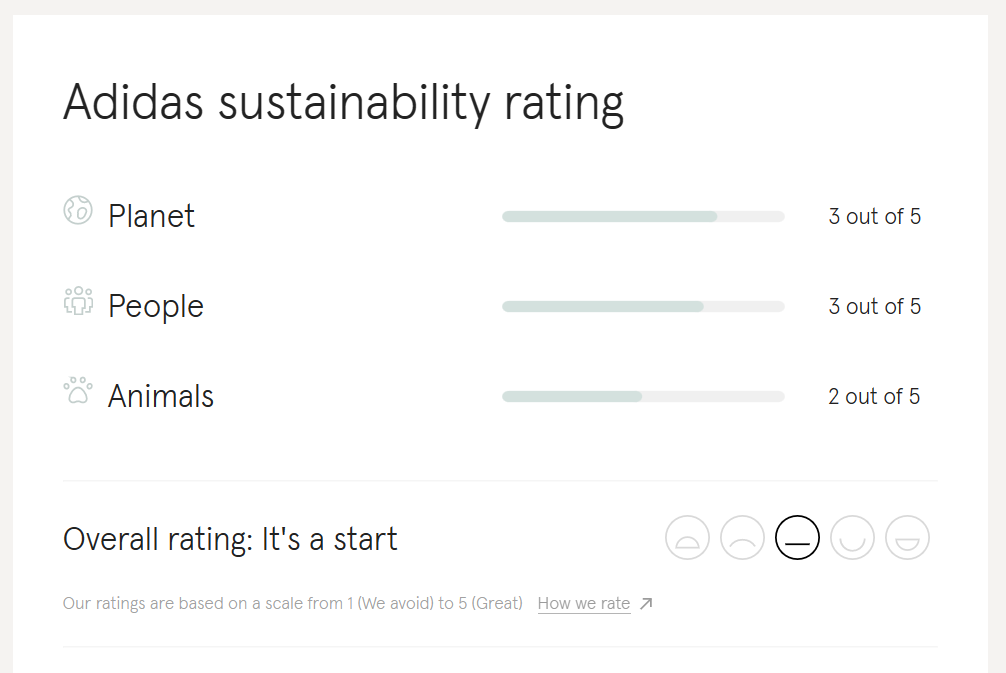
Task: Click the Planet category label
Action: pyautogui.click(x=152, y=216)
